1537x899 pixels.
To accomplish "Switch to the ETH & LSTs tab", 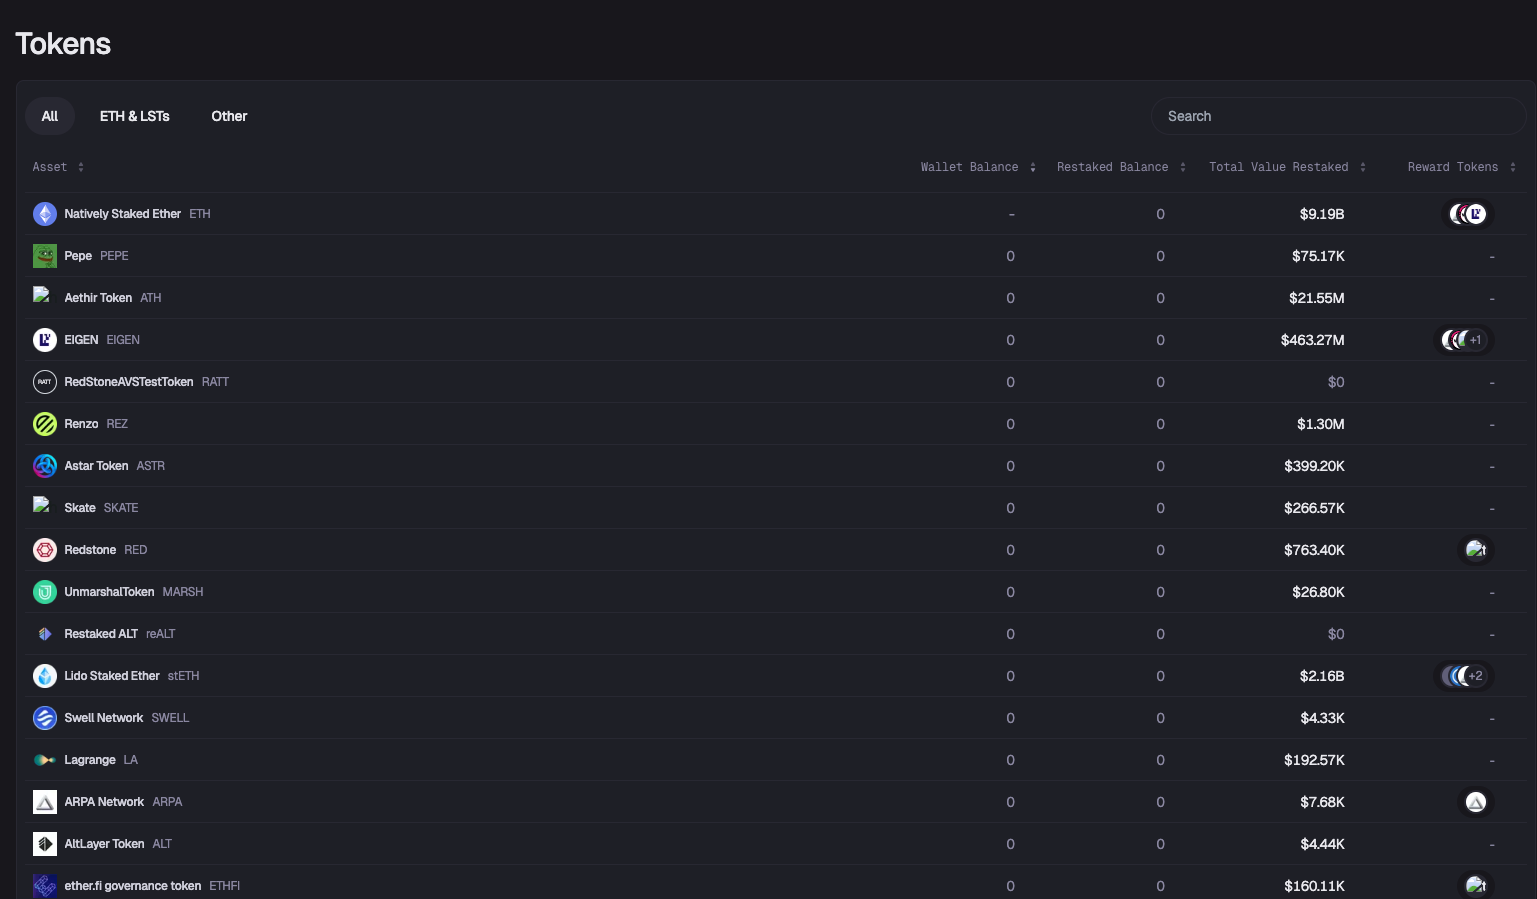I will pyautogui.click(x=135, y=116).
